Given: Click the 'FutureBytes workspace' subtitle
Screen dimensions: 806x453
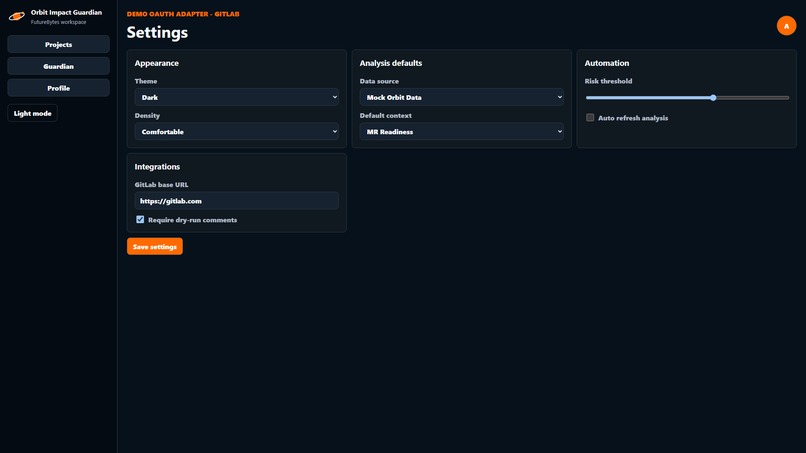Looking at the screenshot, I should point(59,22).
